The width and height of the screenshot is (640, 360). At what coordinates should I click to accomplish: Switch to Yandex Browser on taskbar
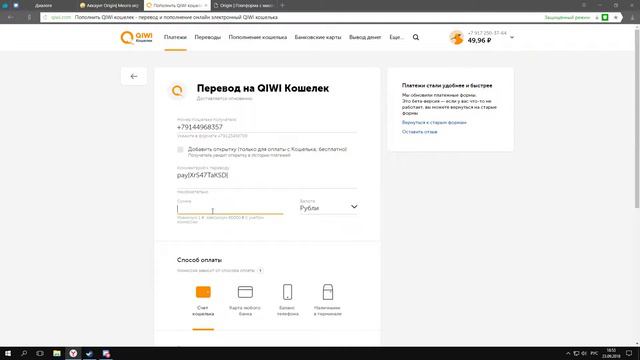[73, 353]
